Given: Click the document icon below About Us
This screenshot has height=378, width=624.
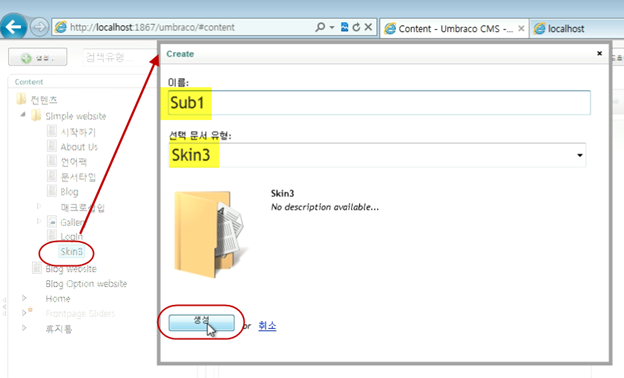Looking at the screenshot, I should (x=52, y=161).
